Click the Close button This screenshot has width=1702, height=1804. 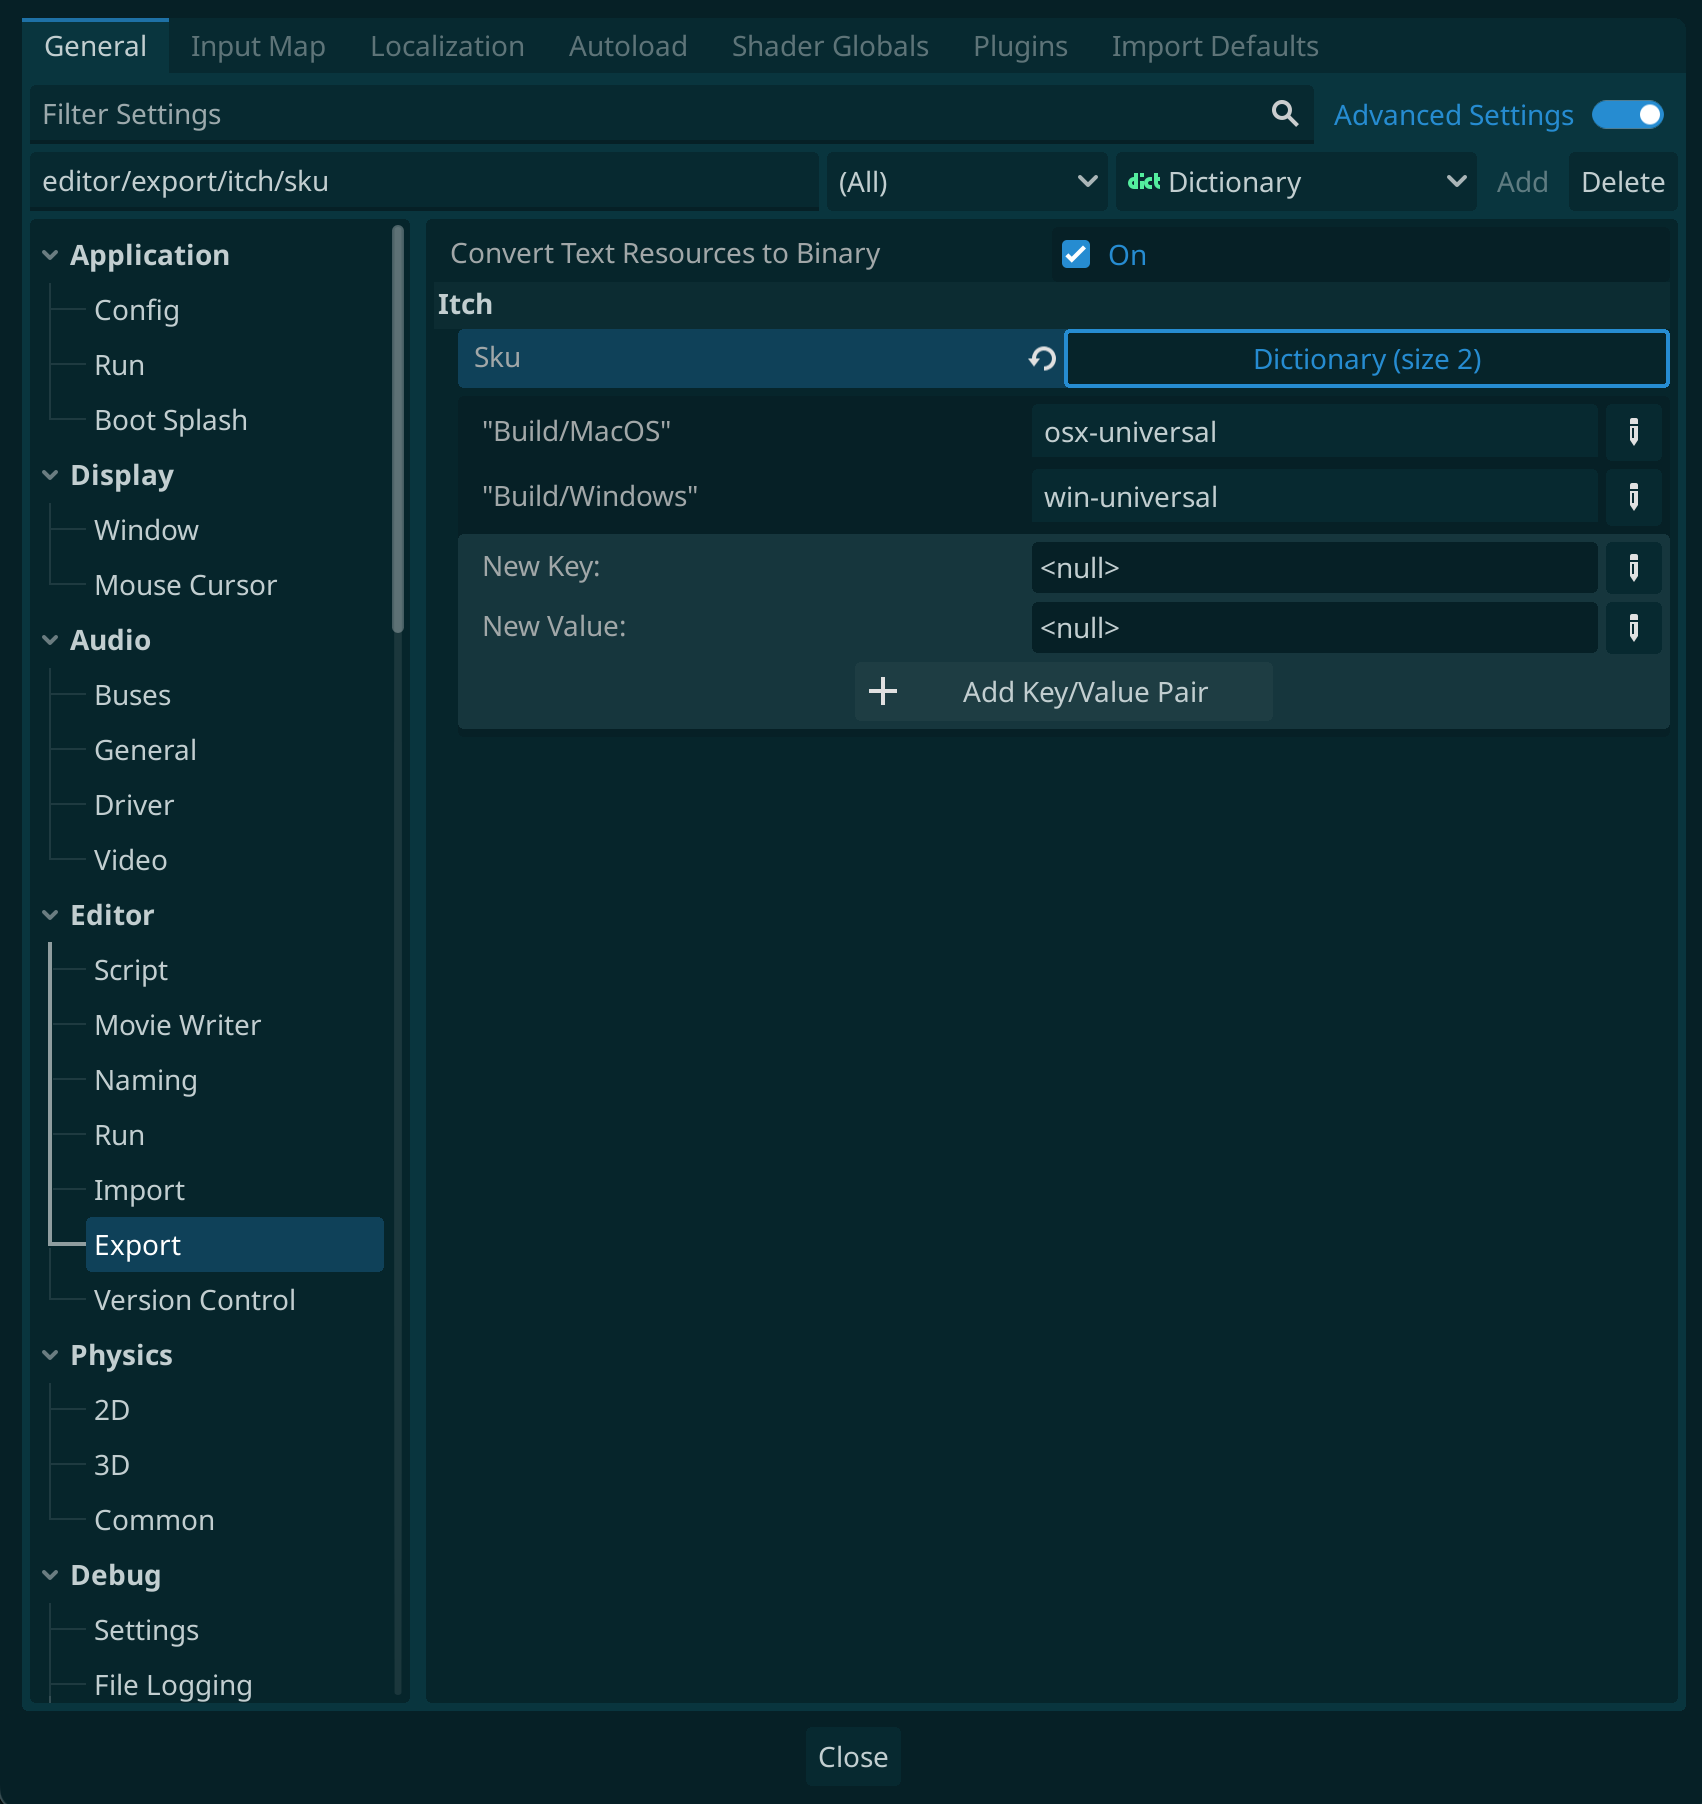pos(852,1757)
